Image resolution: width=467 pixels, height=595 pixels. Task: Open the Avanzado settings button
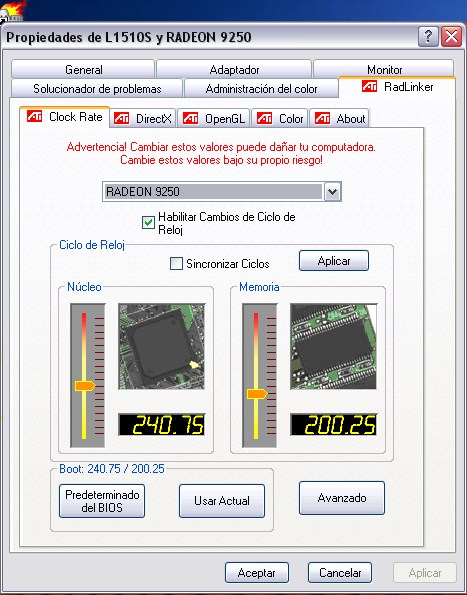tap(342, 498)
